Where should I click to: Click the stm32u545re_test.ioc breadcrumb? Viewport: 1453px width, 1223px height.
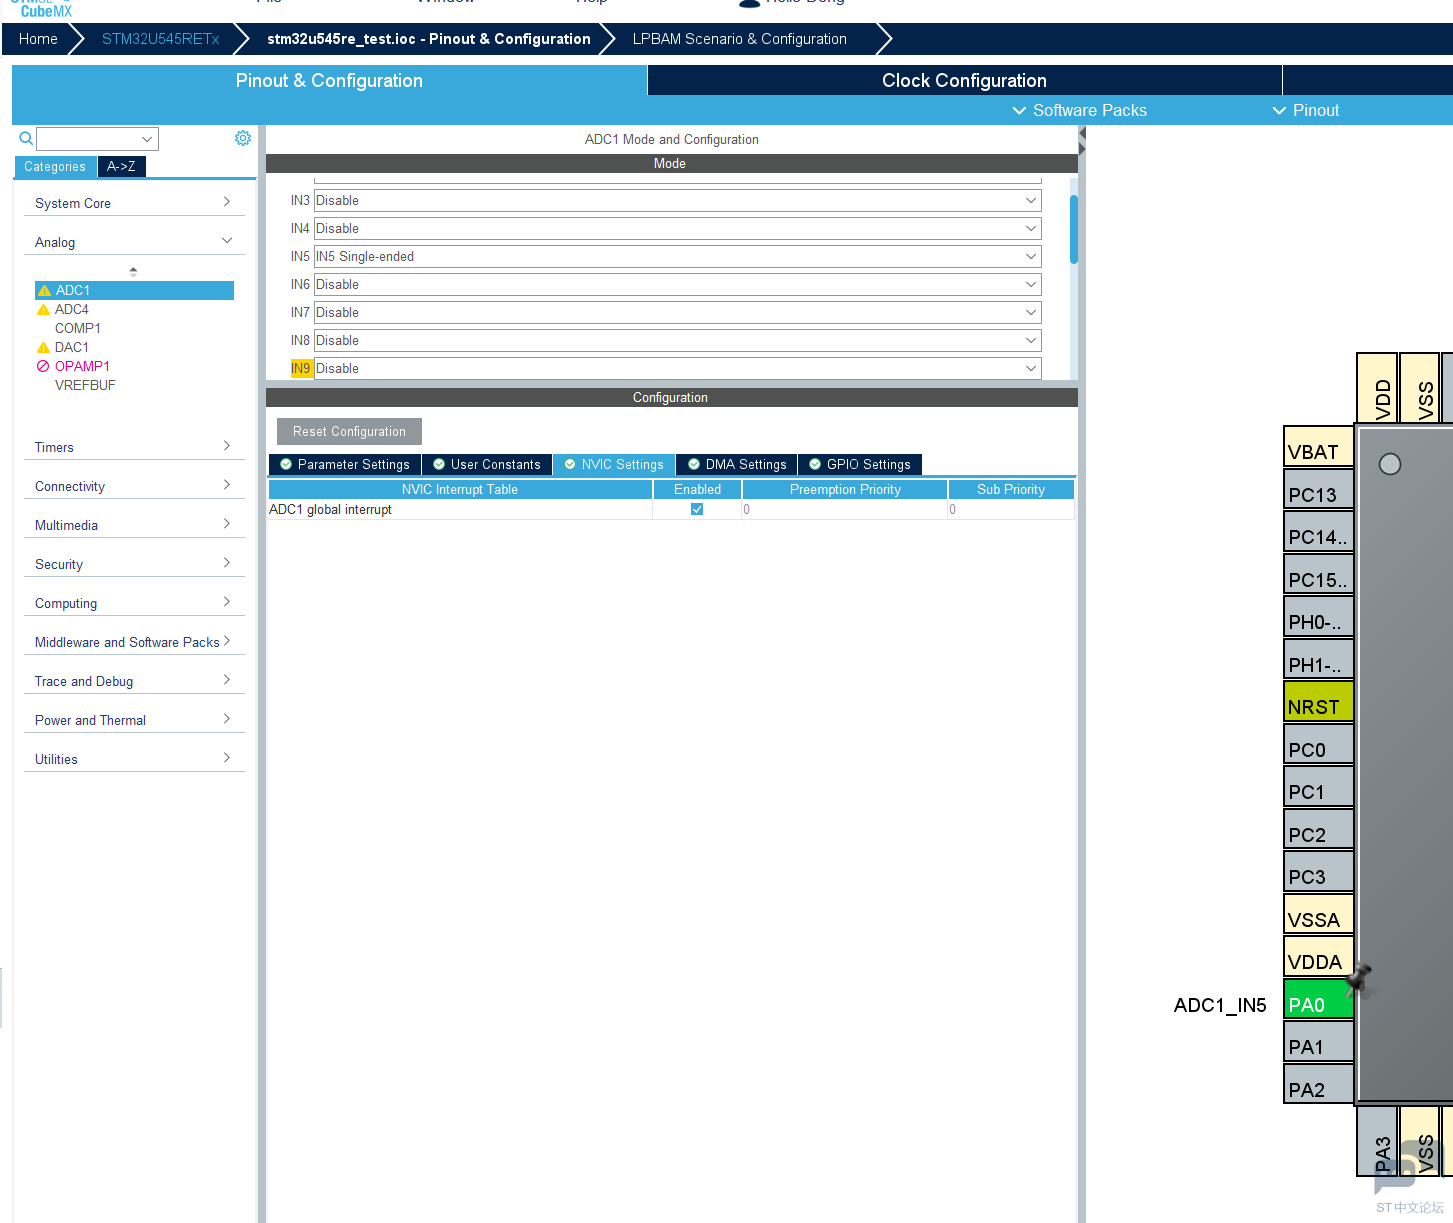[x=428, y=39]
